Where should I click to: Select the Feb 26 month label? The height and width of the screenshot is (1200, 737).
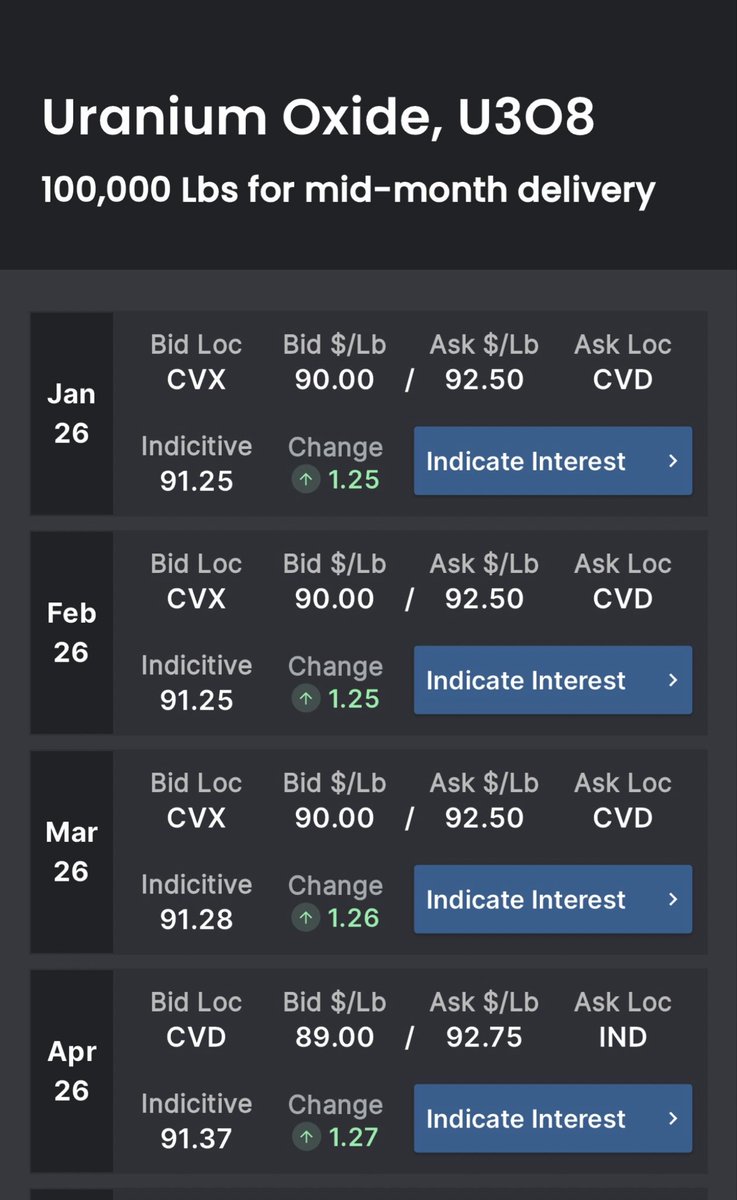click(71, 632)
